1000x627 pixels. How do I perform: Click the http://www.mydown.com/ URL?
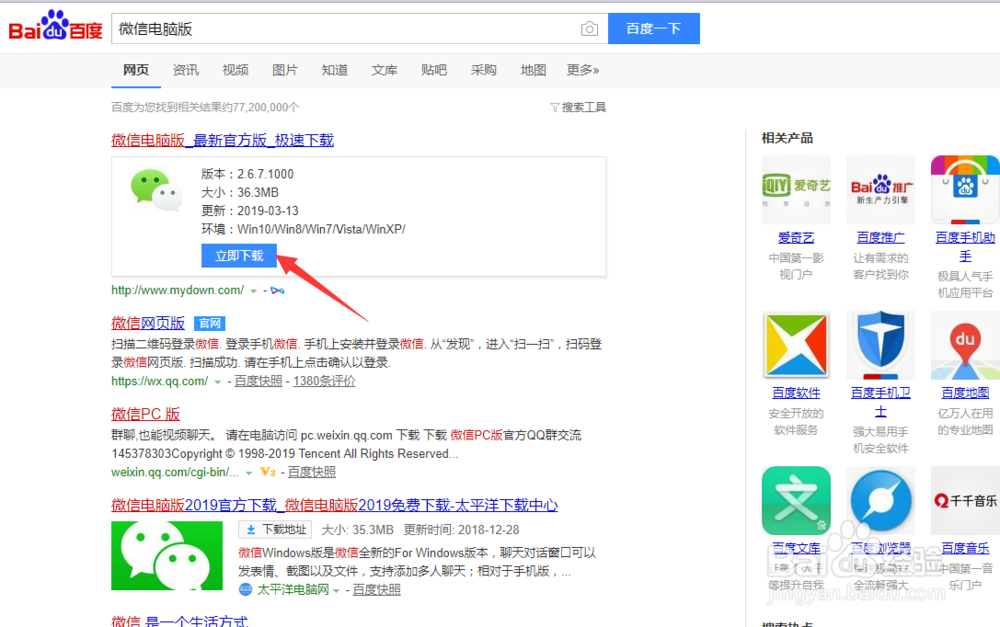177,290
